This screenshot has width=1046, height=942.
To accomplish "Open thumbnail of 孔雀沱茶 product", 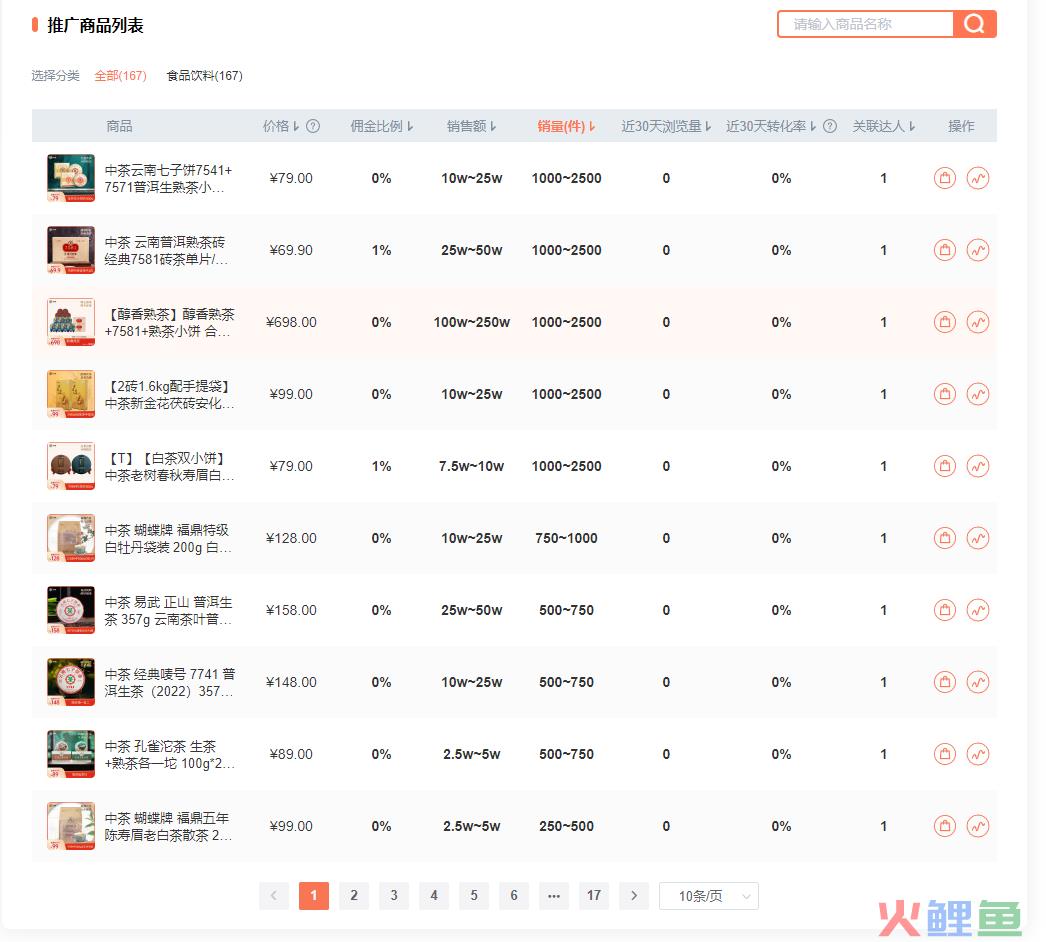I will tap(71, 755).
